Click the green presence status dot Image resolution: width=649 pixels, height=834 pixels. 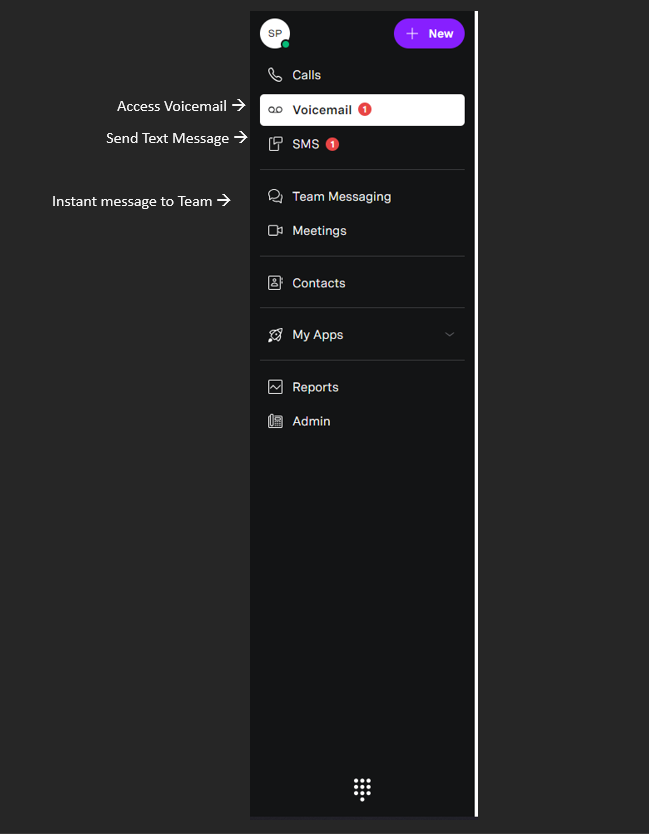pos(286,45)
